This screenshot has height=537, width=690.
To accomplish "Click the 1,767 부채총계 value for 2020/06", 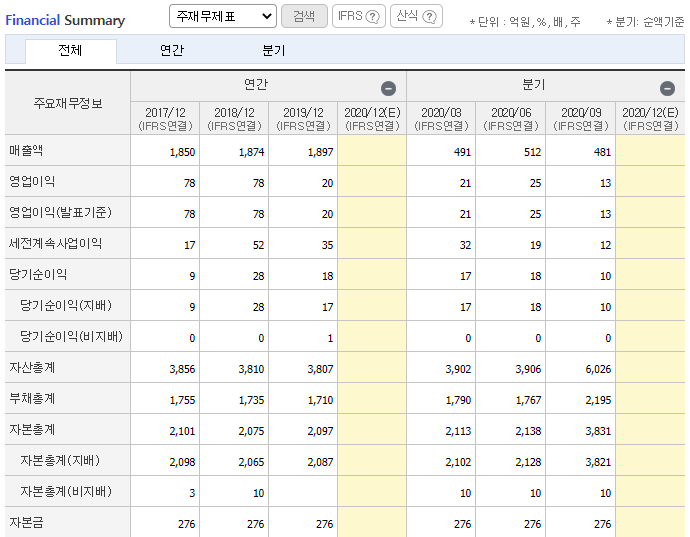I will coord(528,400).
